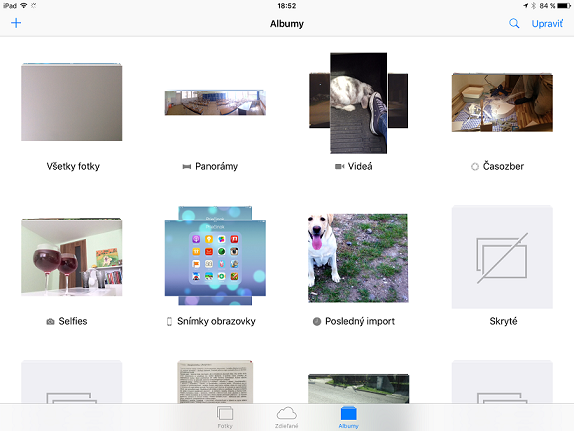Click the panorama icon beside Panorámy
The height and width of the screenshot is (431, 574).
(187, 167)
